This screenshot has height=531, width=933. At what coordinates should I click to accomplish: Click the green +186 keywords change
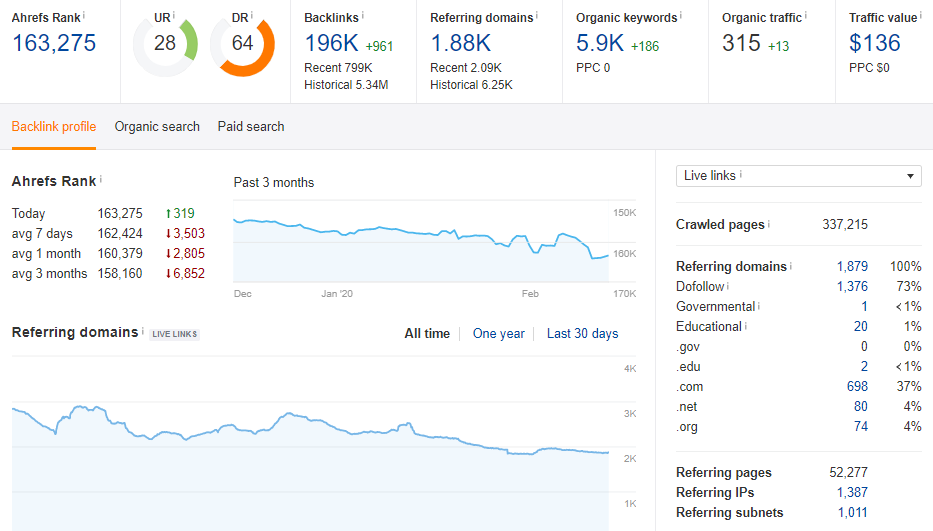point(645,46)
